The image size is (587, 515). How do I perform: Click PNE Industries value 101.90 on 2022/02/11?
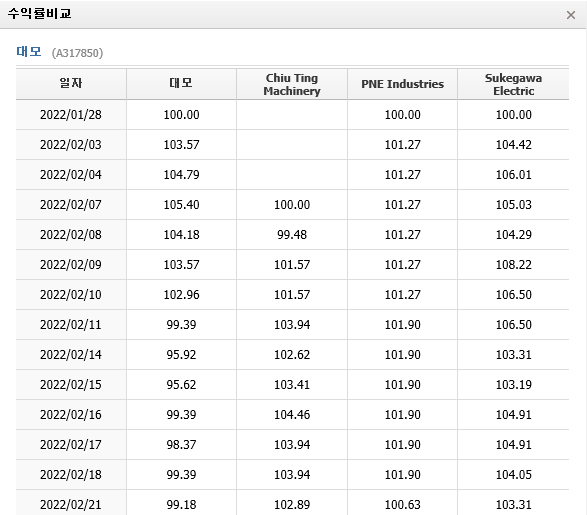402,324
